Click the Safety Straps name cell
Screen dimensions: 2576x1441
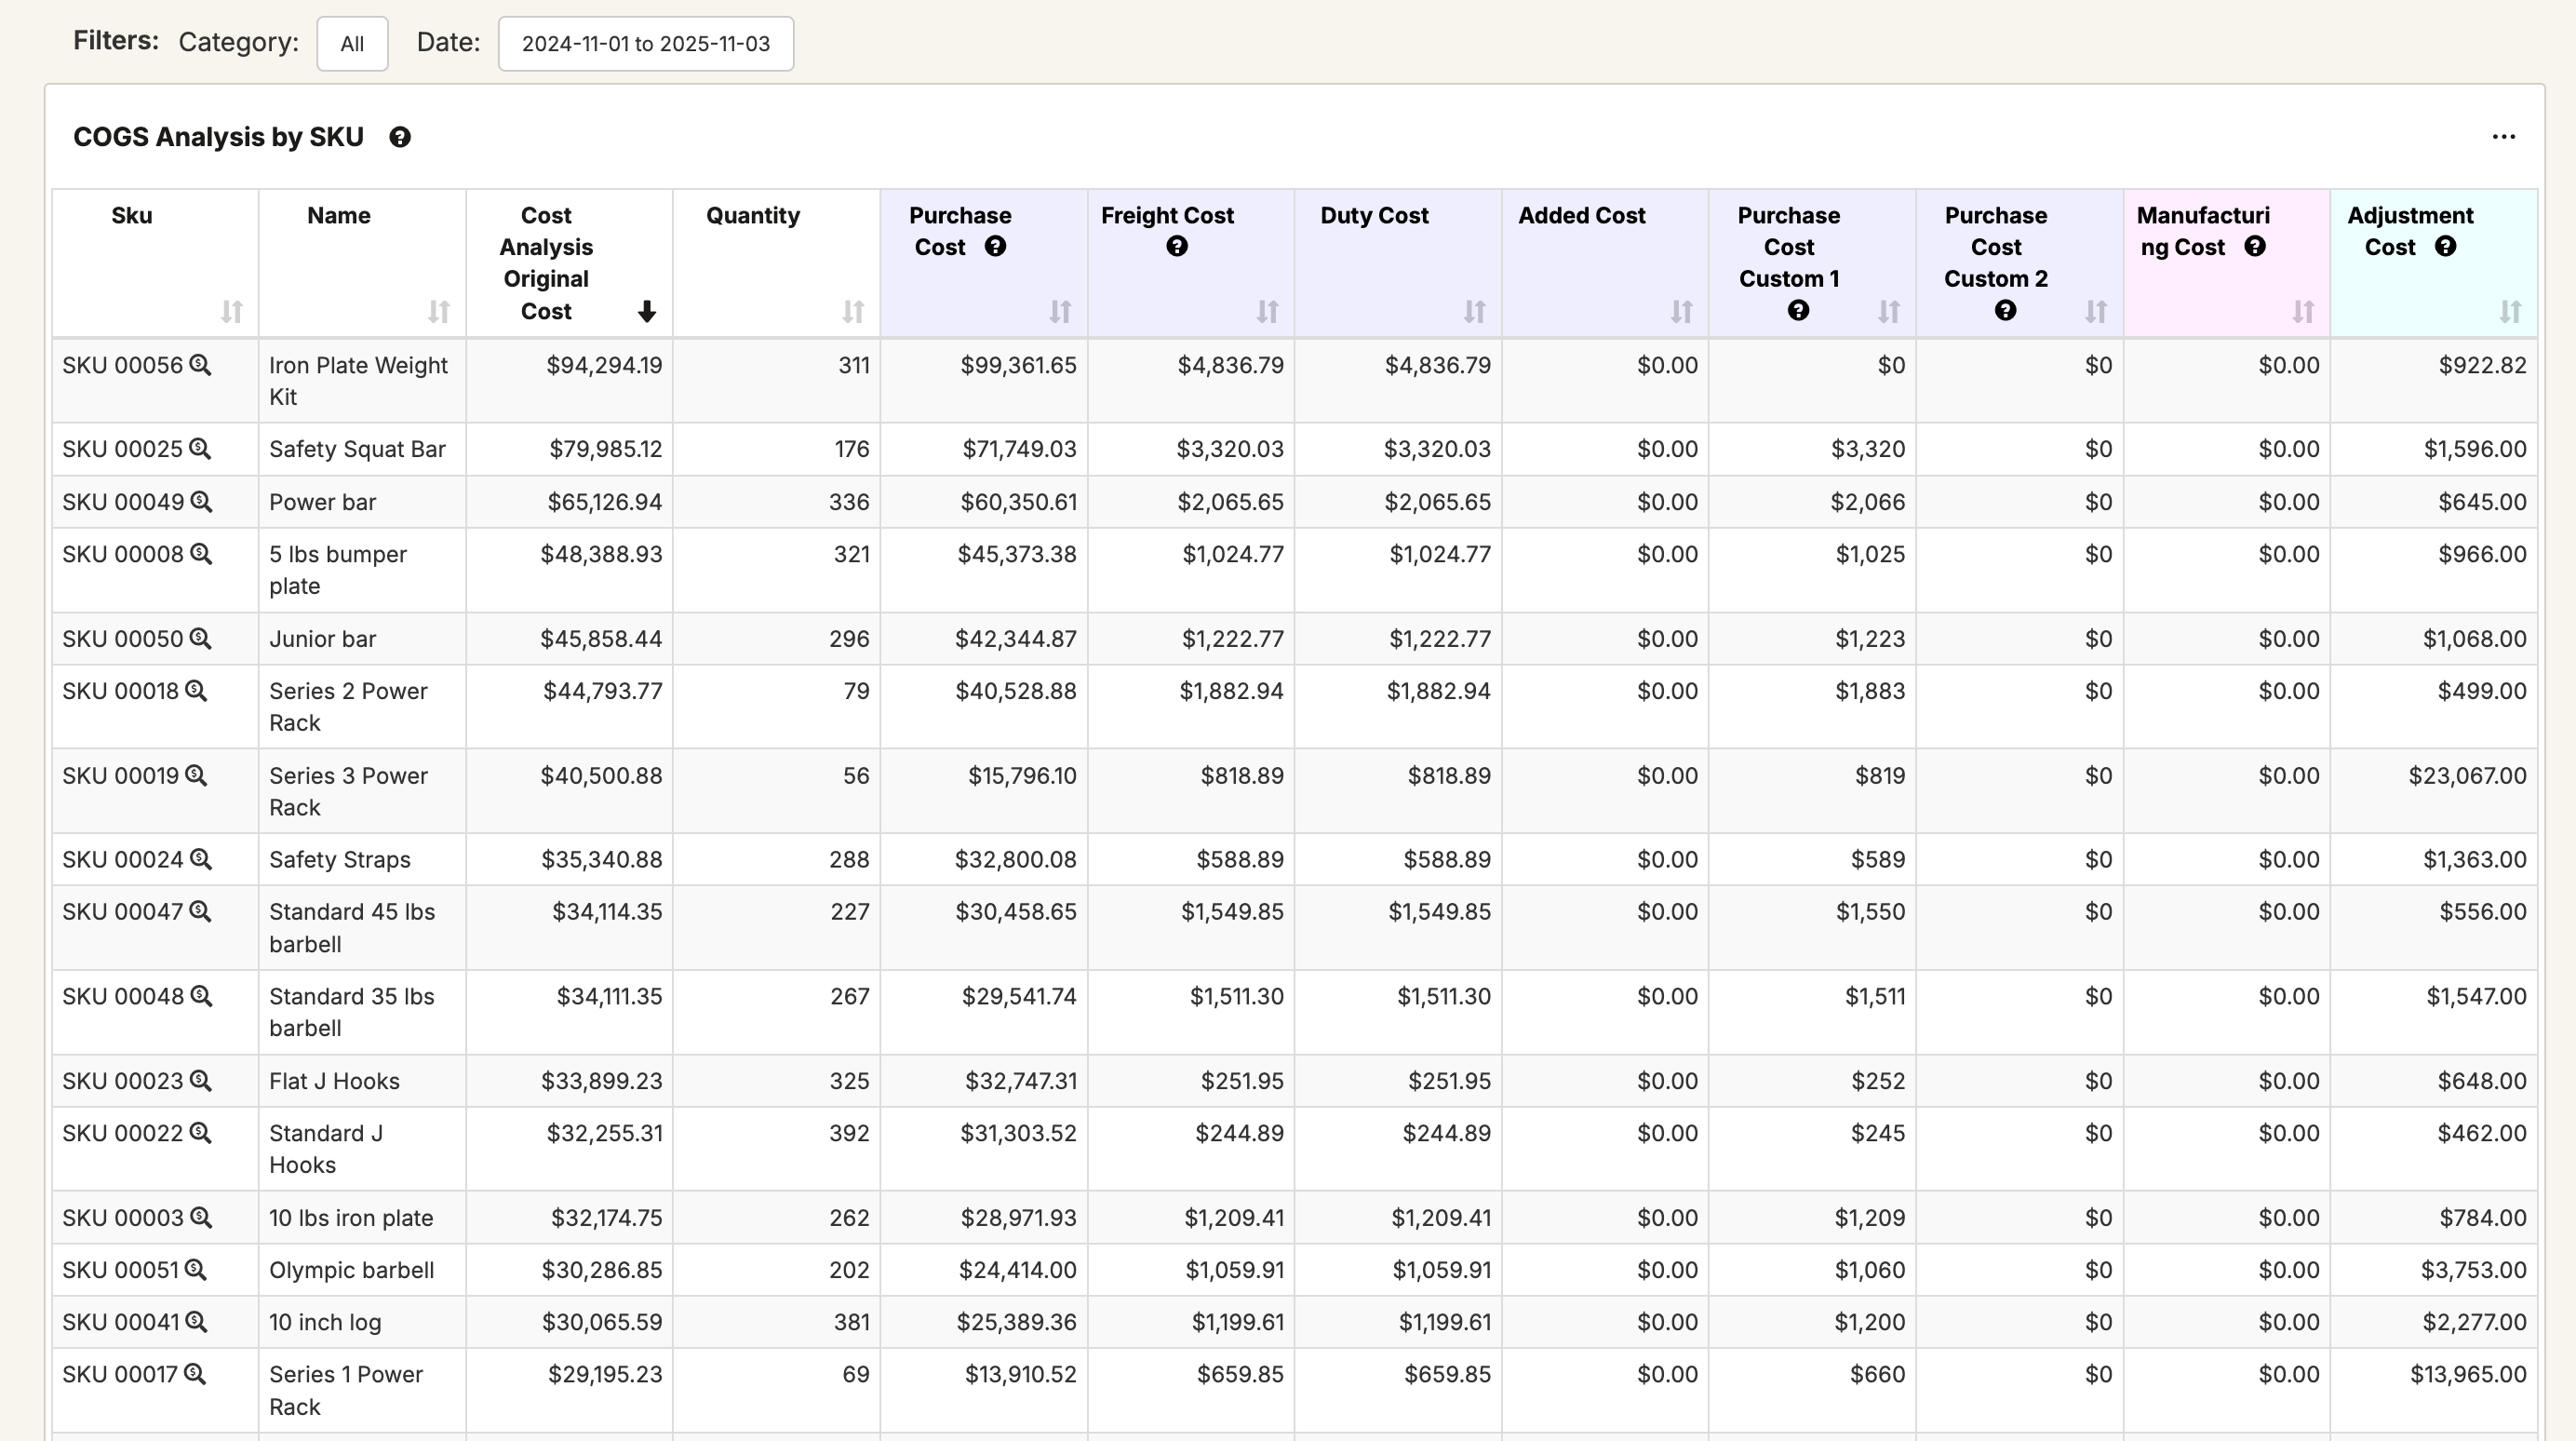coord(340,860)
